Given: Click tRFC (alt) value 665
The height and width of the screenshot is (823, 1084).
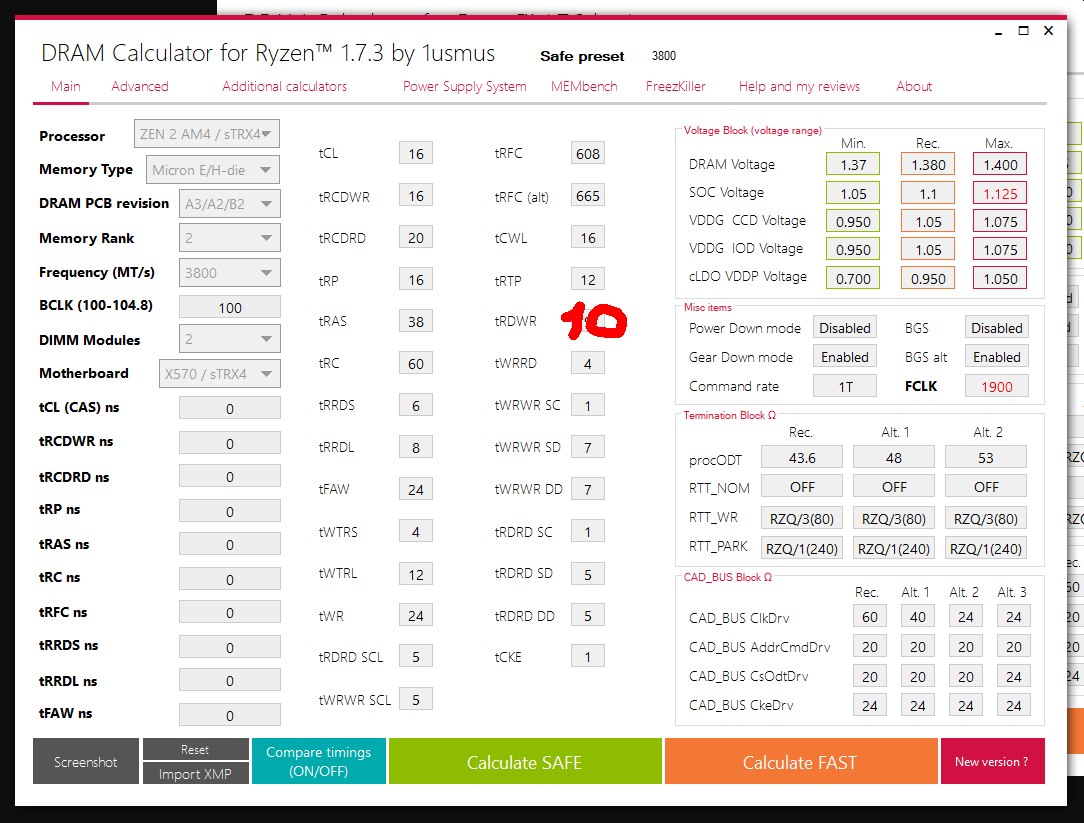Looking at the screenshot, I should point(588,196).
